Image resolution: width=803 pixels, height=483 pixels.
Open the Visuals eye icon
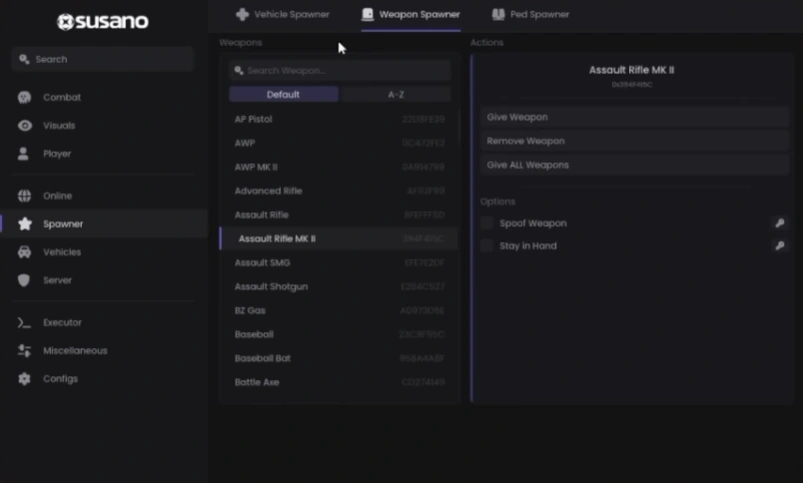(x=25, y=125)
